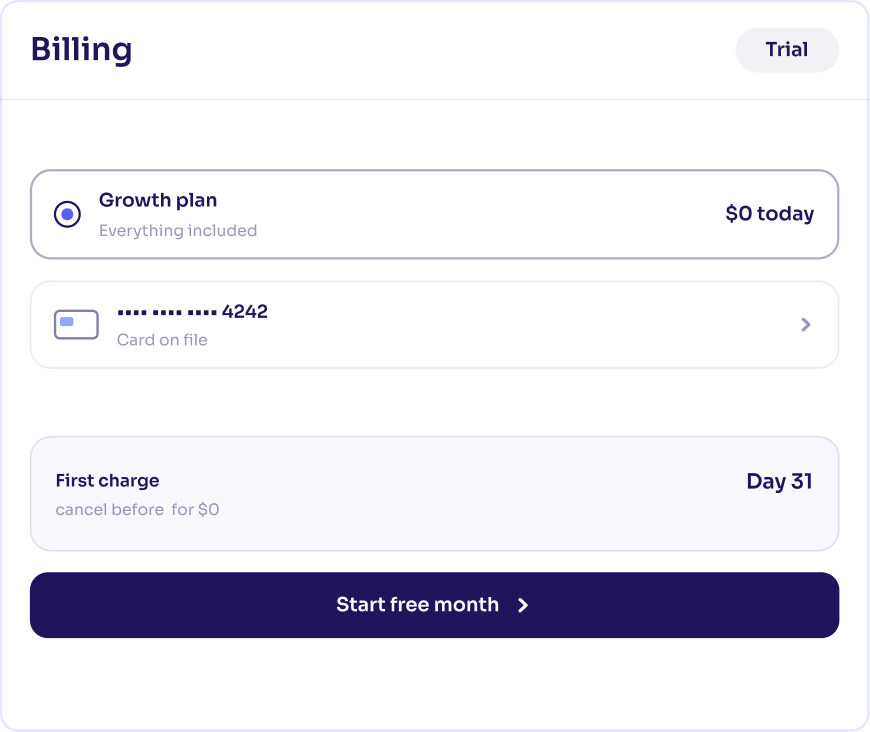Click the Card on file label
This screenshot has height=732, width=870.
click(162, 340)
